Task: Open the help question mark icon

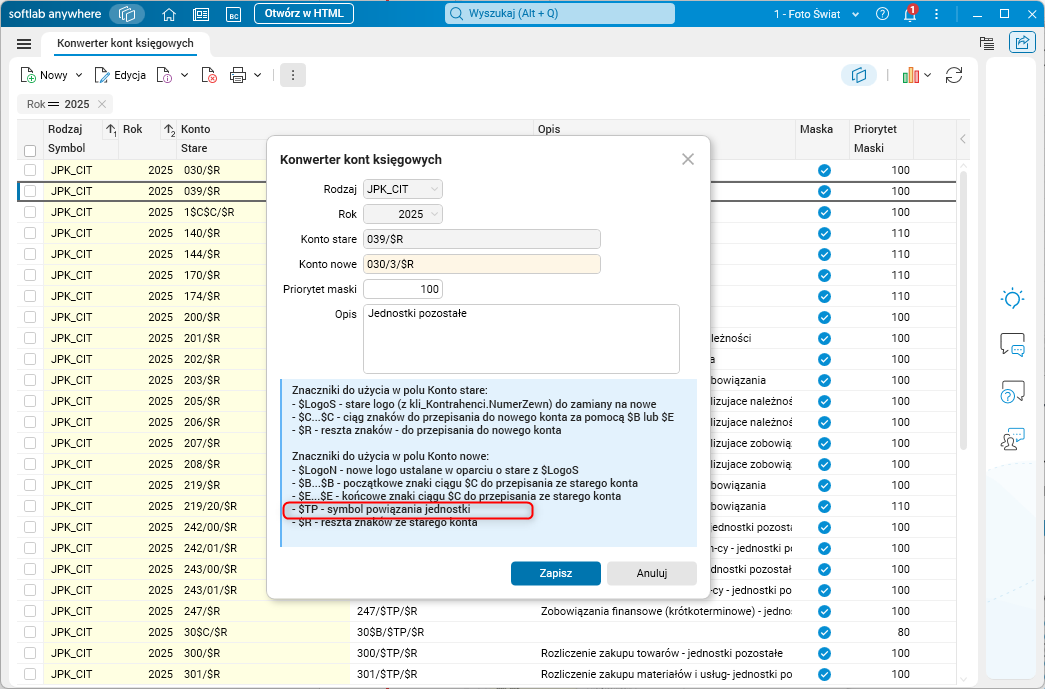Action: [x=882, y=14]
